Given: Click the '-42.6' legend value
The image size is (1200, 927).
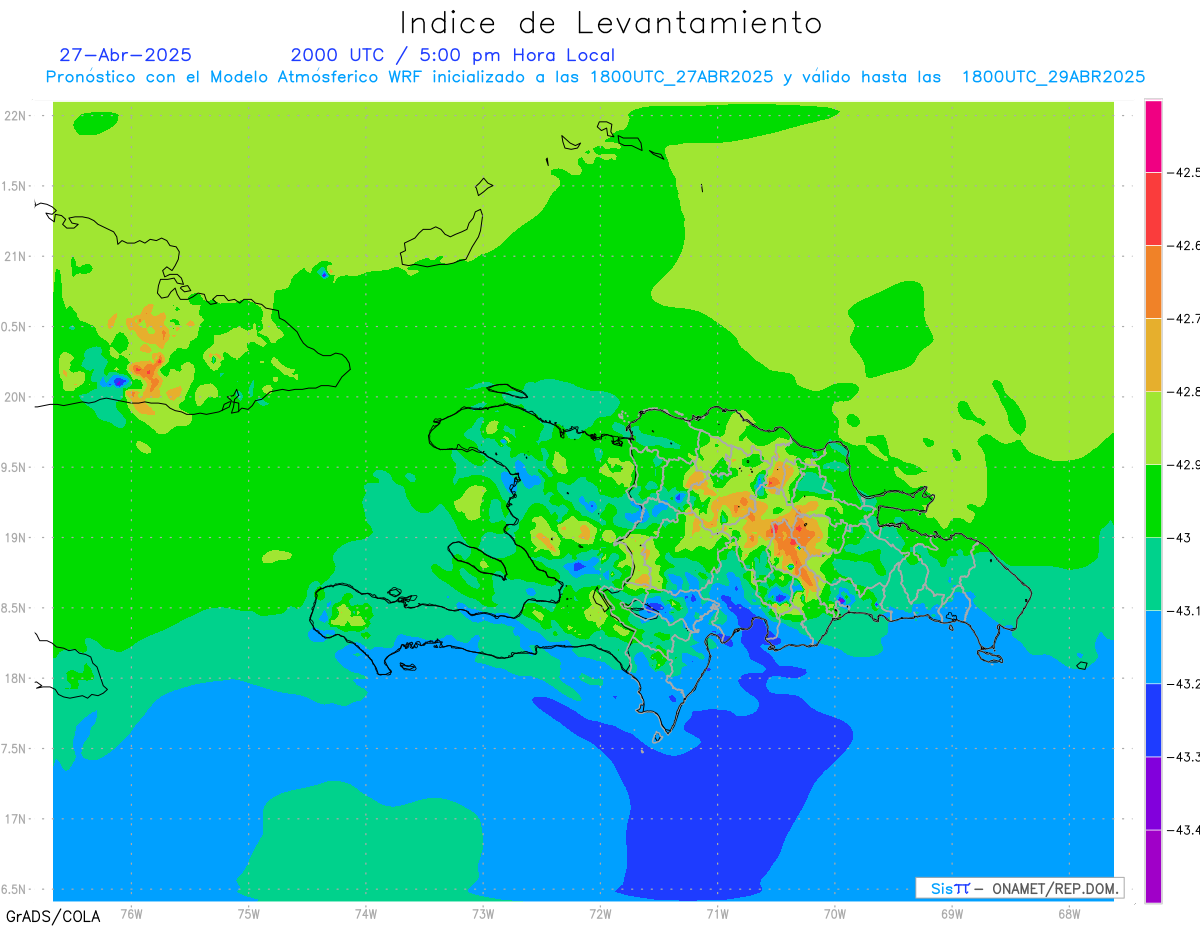Looking at the screenshot, I should tap(1185, 246).
